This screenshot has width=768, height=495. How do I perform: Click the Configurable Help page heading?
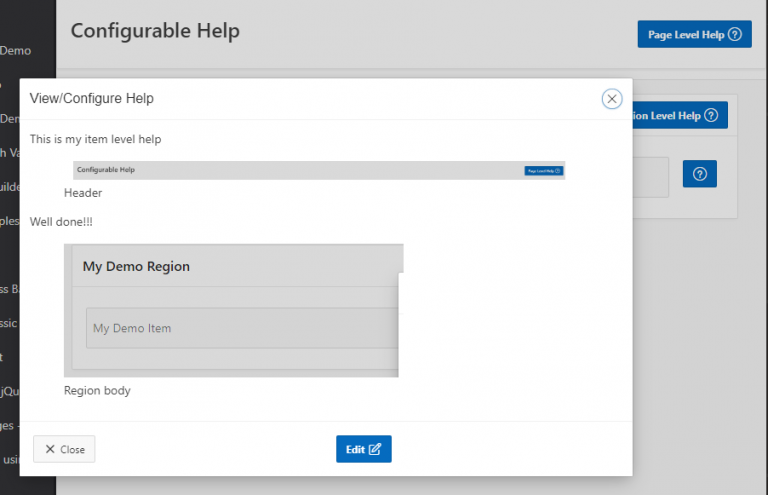pyautogui.click(x=155, y=31)
